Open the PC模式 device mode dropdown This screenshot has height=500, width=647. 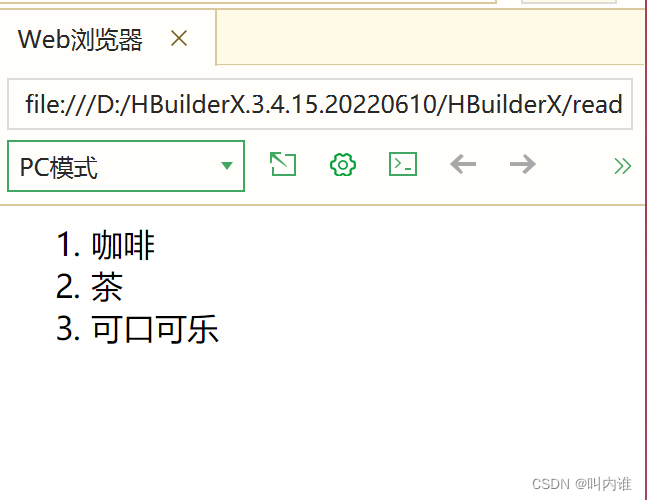126,166
